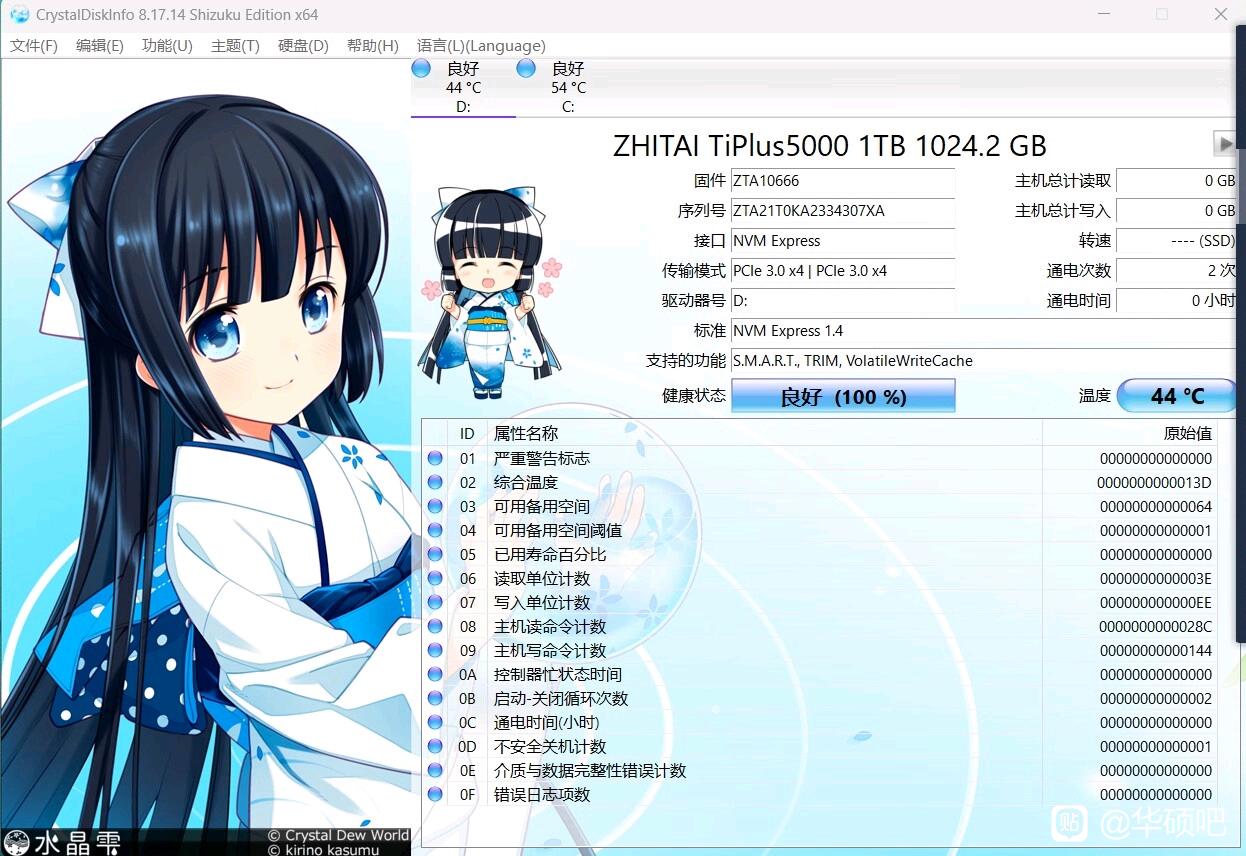1246x856 pixels.
Task: Click the interface field NVM Express
Action: (x=843, y=241)
